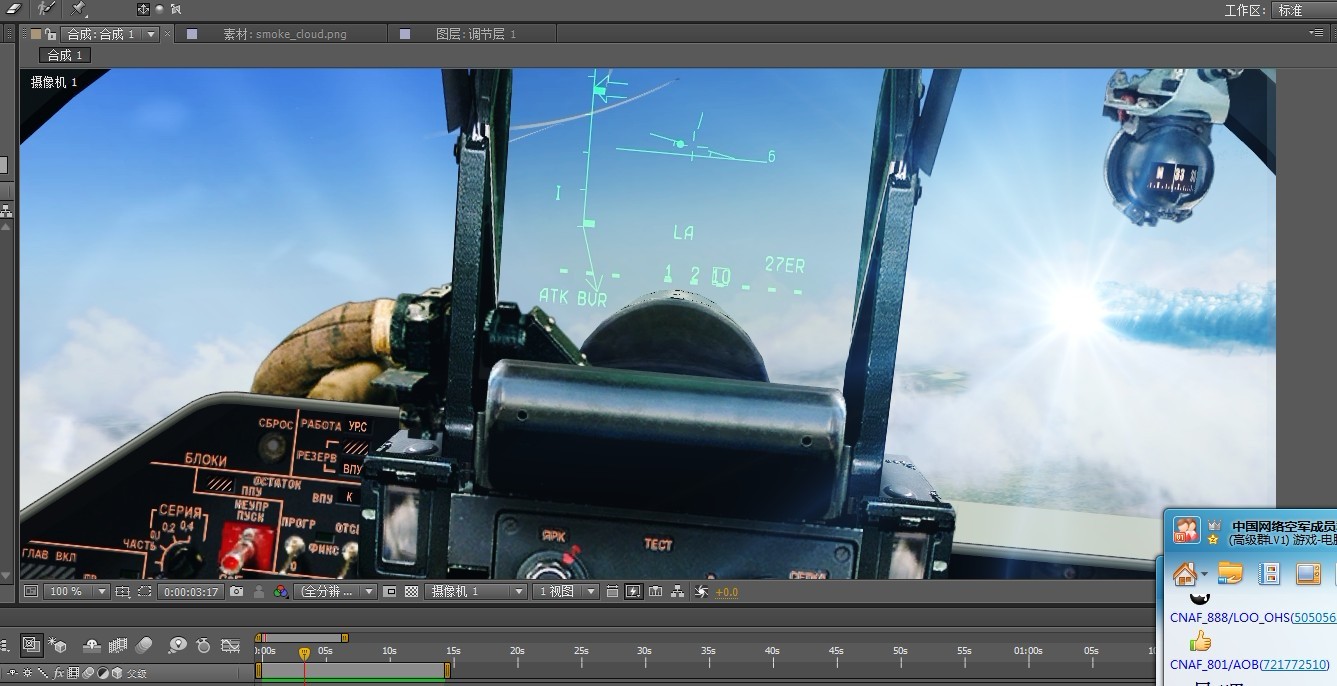
Task: Toggle the viewer lock icon
Action: point(50,34)
